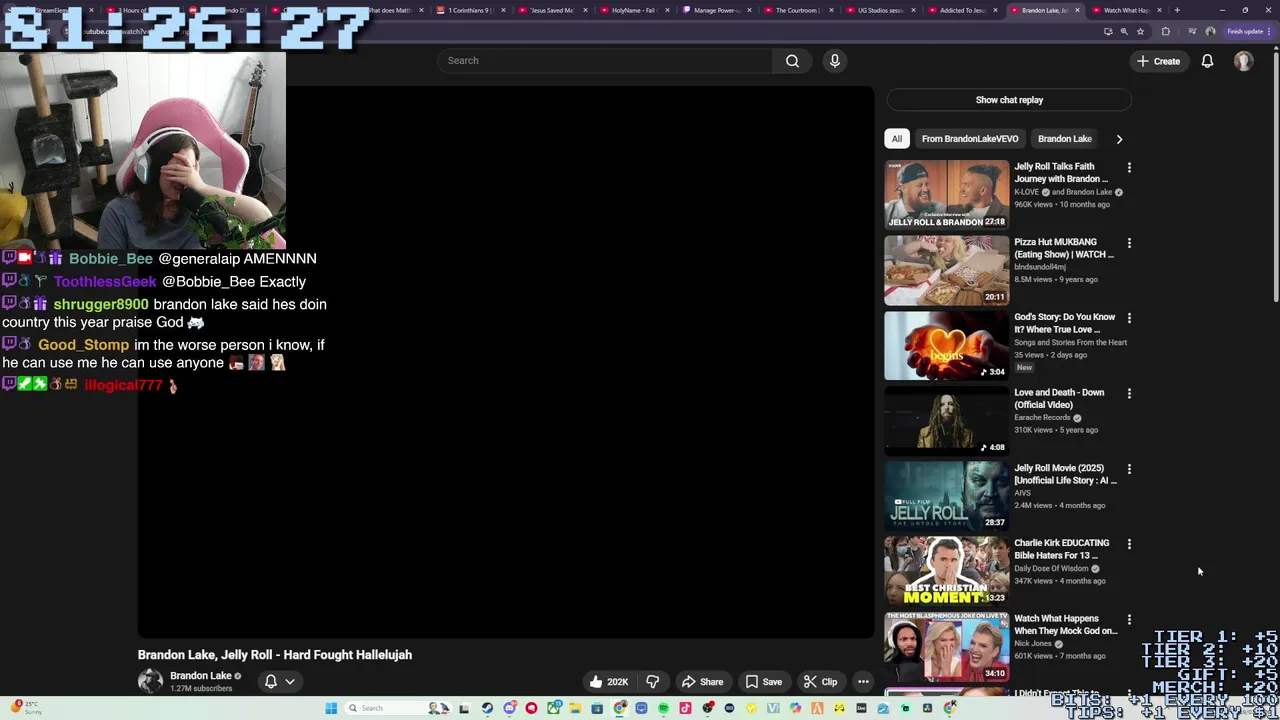Close the Watch What Happens browser tab
The image size is (1280, 720).
pos(1160,10)
